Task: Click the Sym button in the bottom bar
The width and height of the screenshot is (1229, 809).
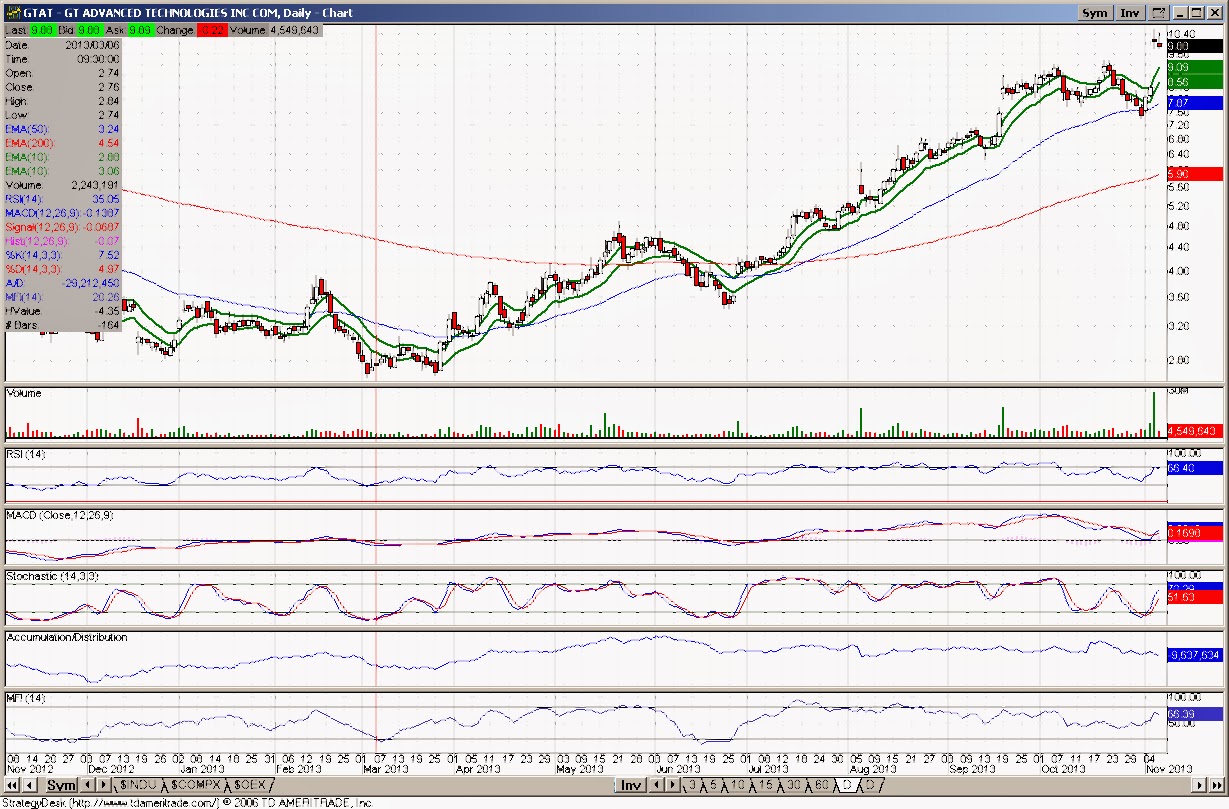Action: tap(62, 785)
